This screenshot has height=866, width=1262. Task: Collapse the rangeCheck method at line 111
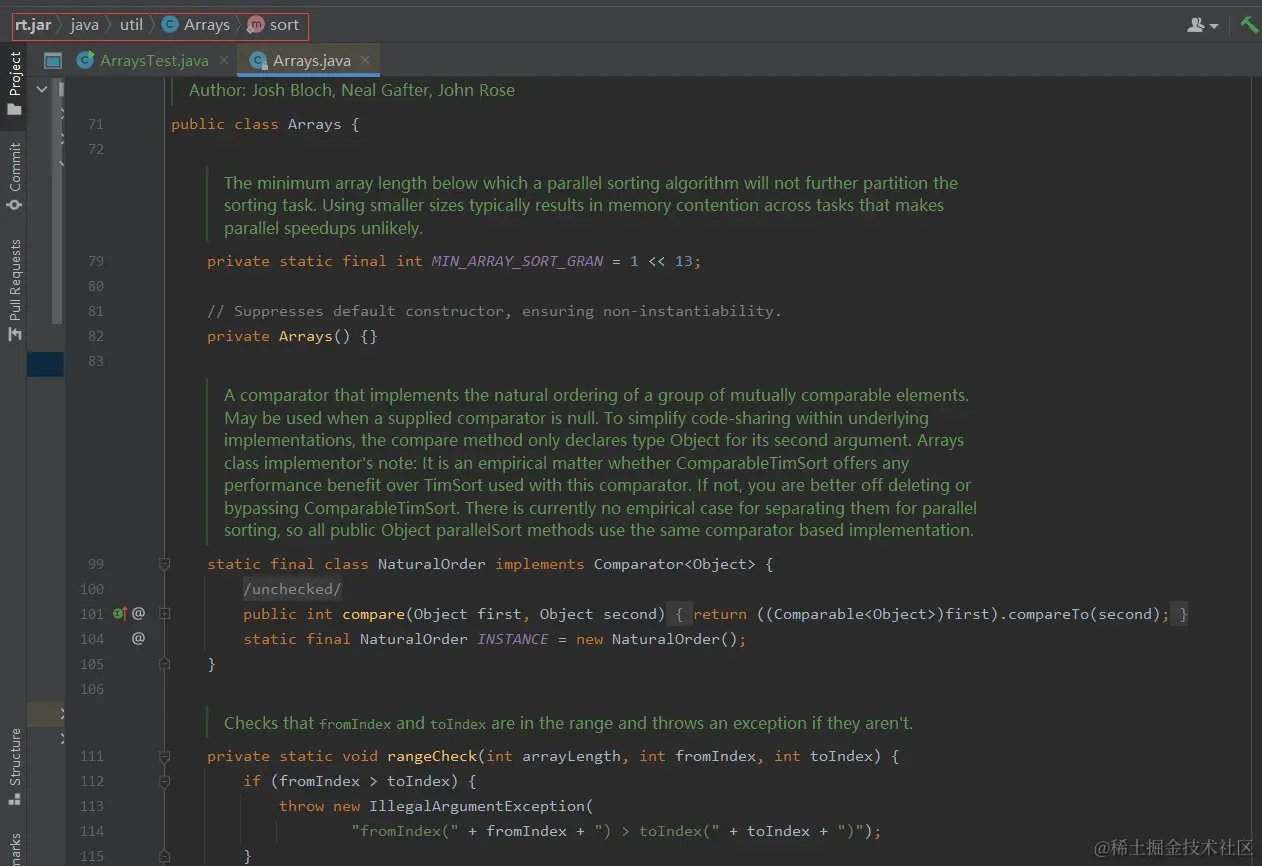point(165,756)
